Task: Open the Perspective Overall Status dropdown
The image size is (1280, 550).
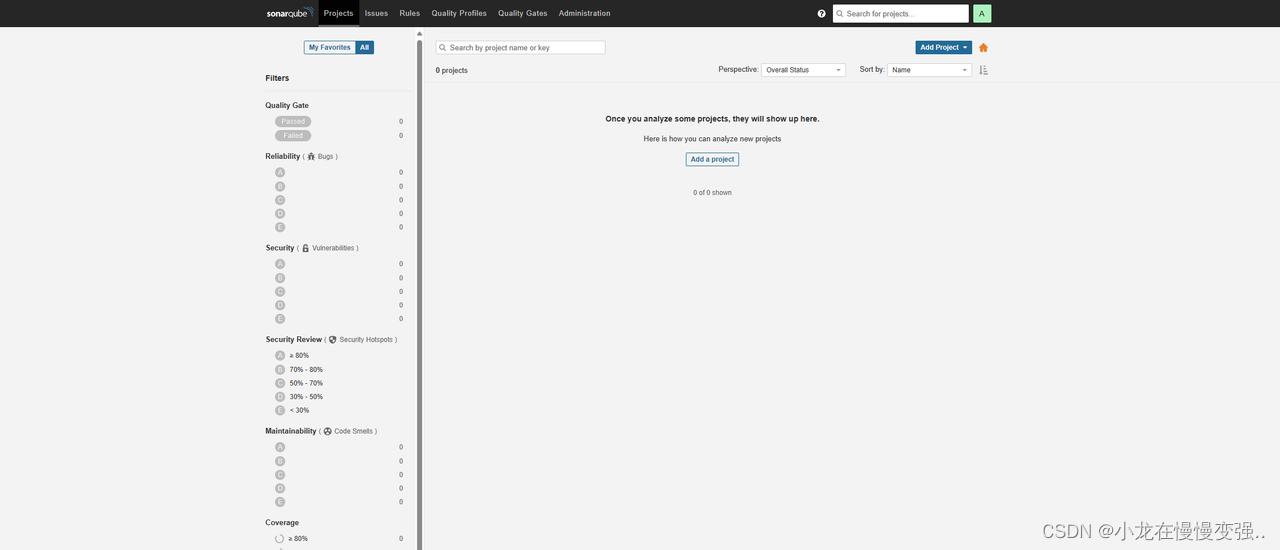Action: pyautogui.click(x=803, y=70)
